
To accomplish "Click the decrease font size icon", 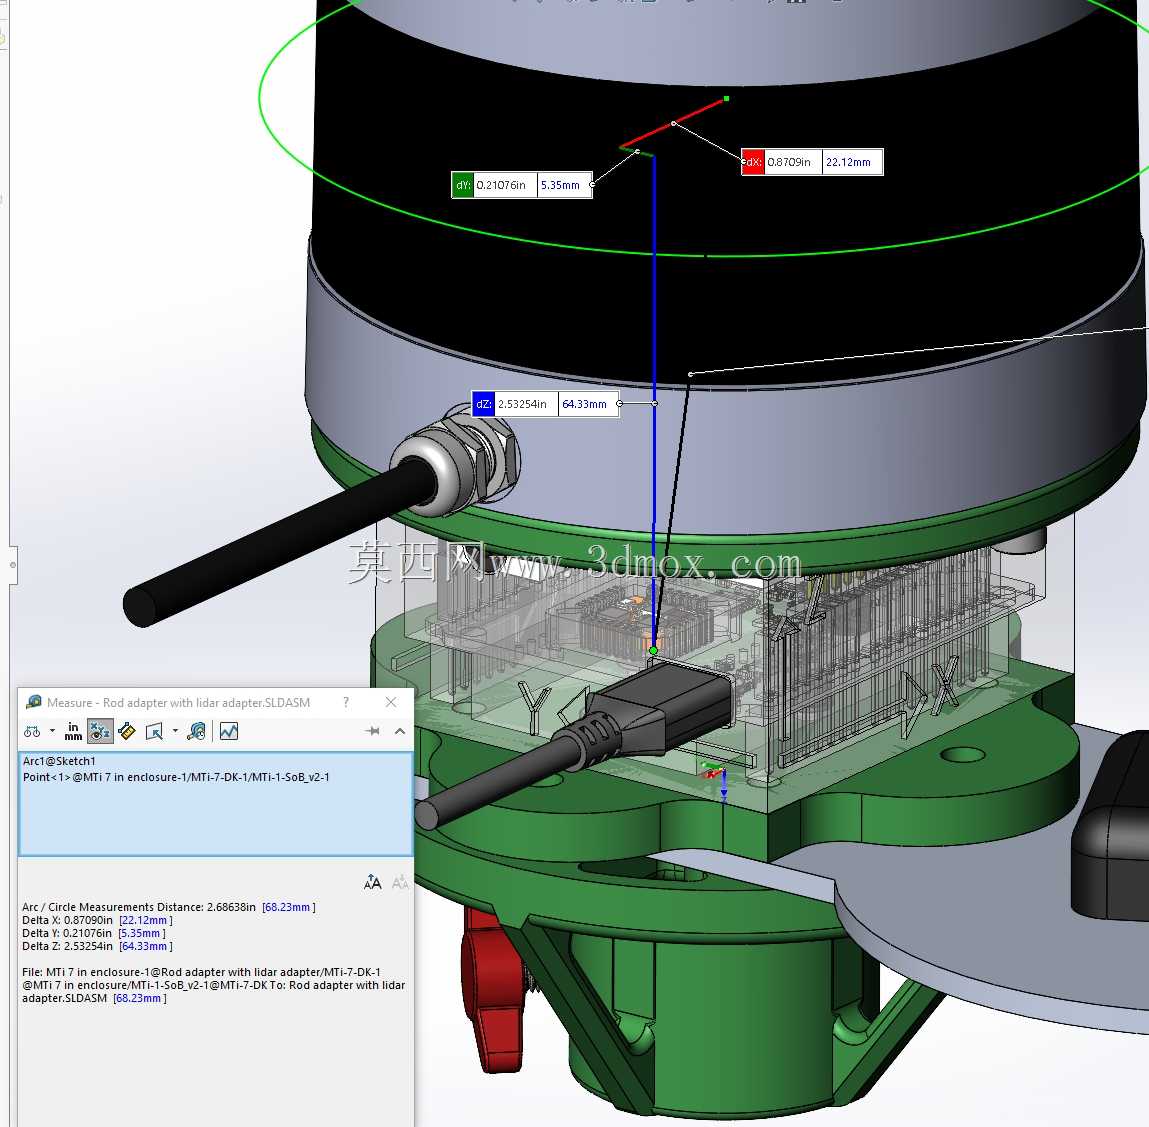I will (x=400, y=882).
